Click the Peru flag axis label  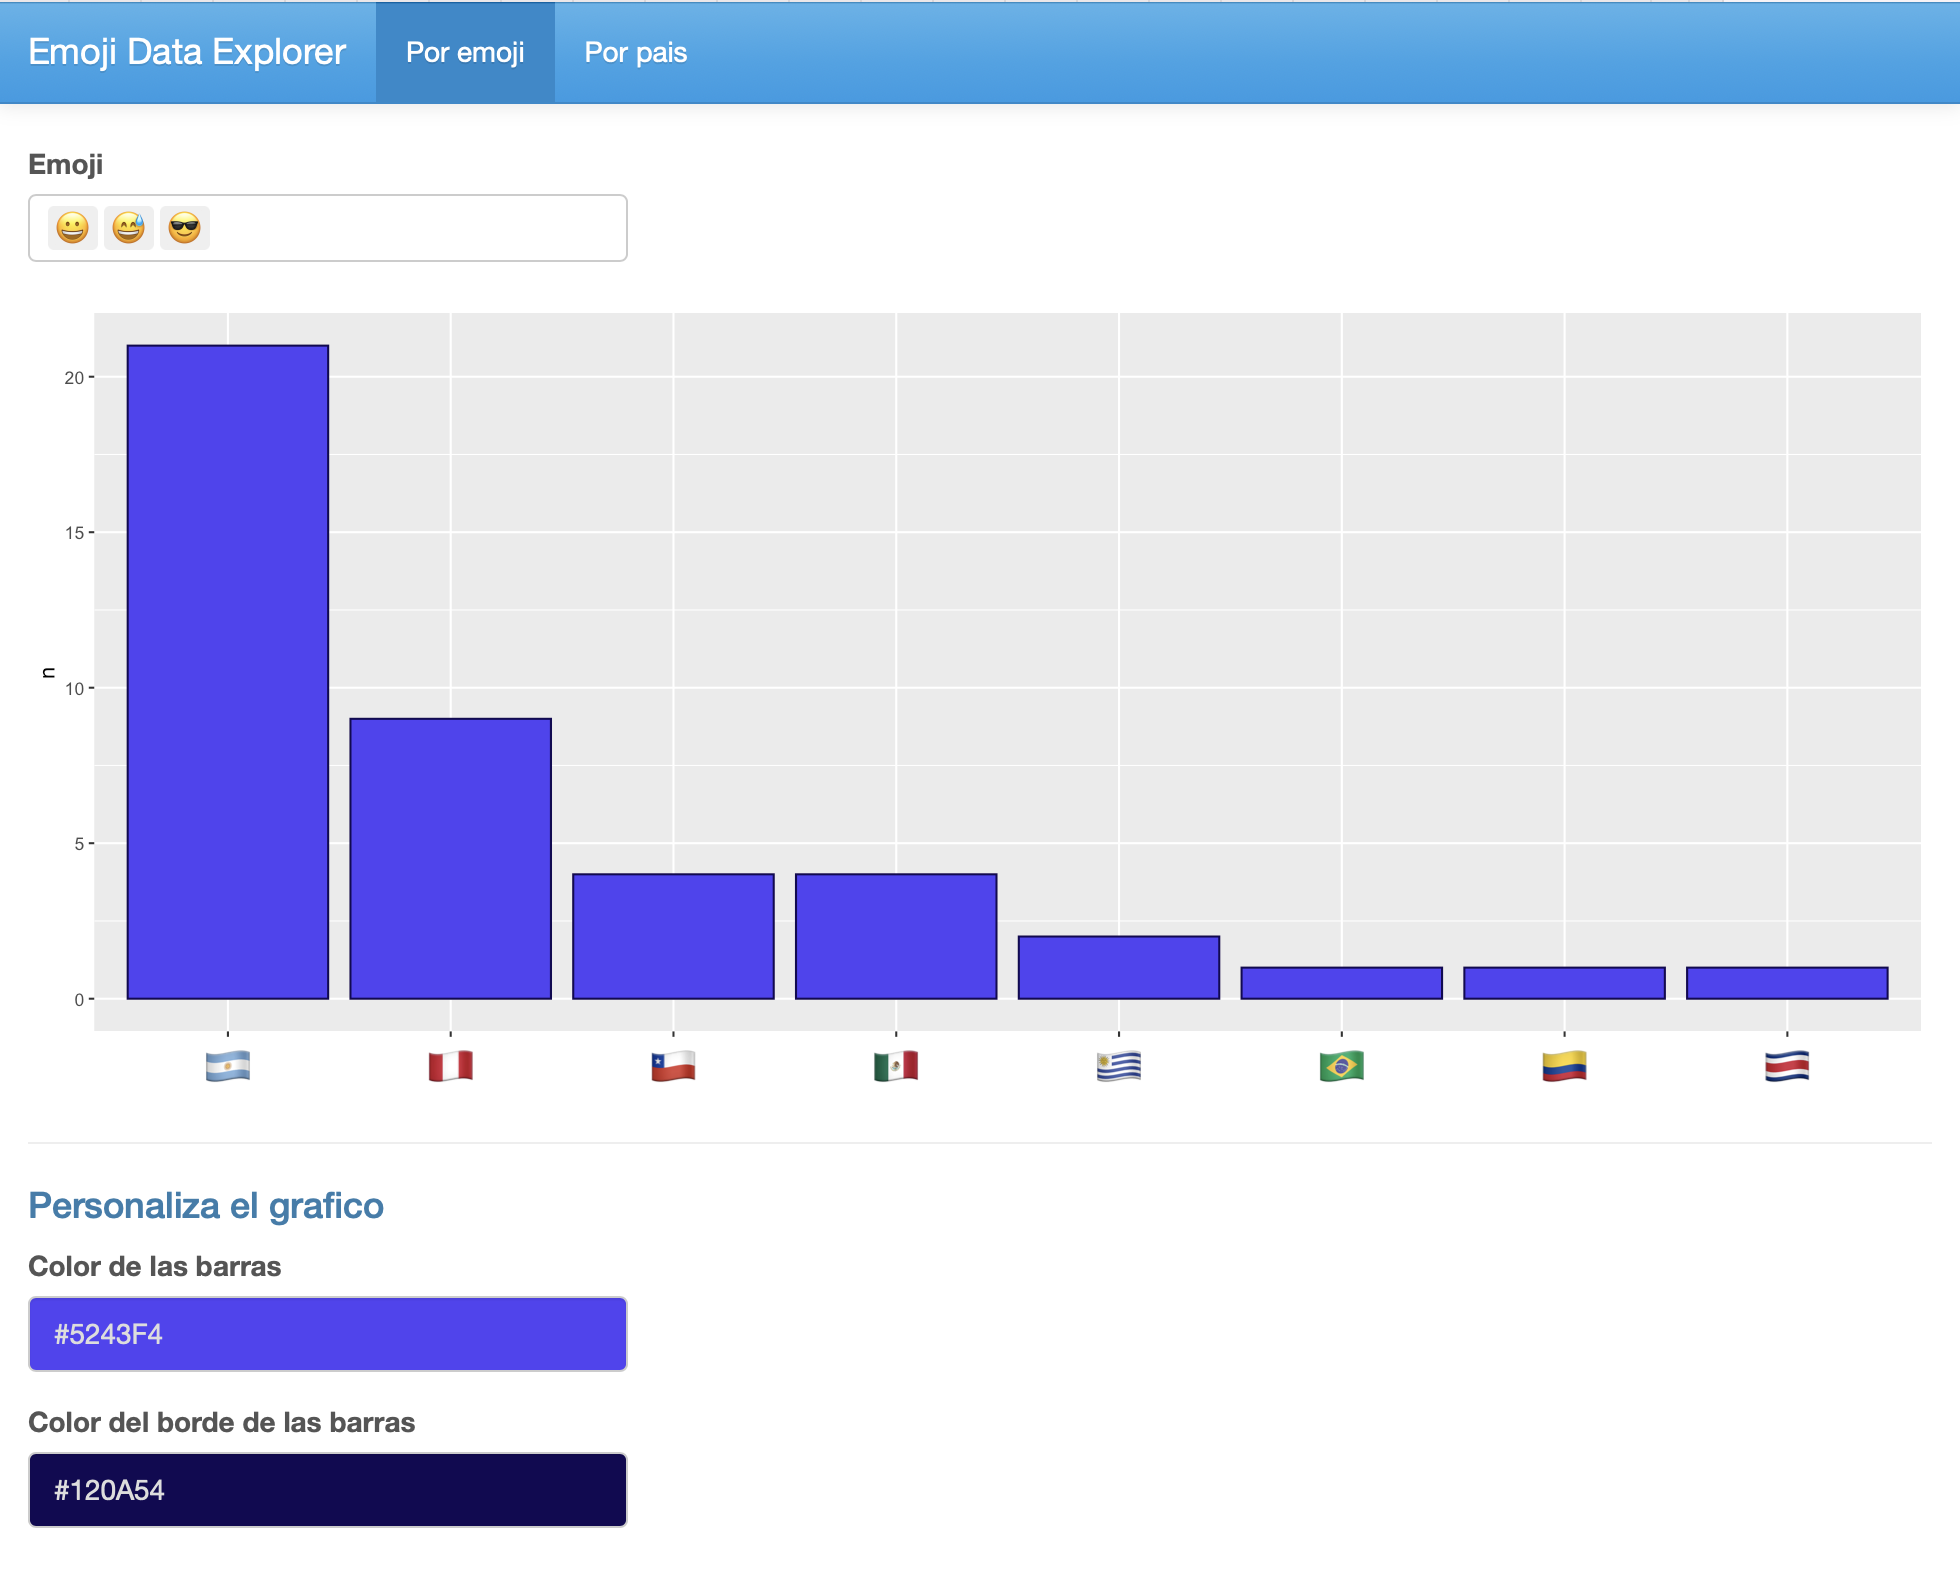coord(450,1066)
